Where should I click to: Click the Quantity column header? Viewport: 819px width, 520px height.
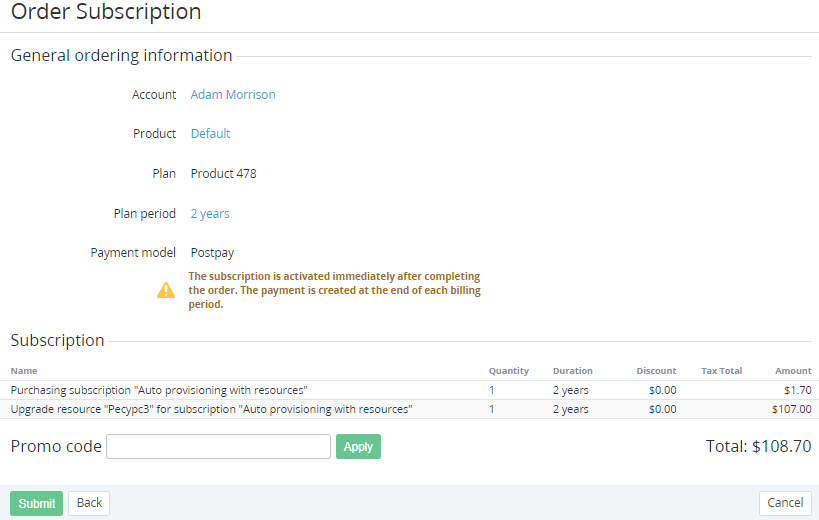508,371
